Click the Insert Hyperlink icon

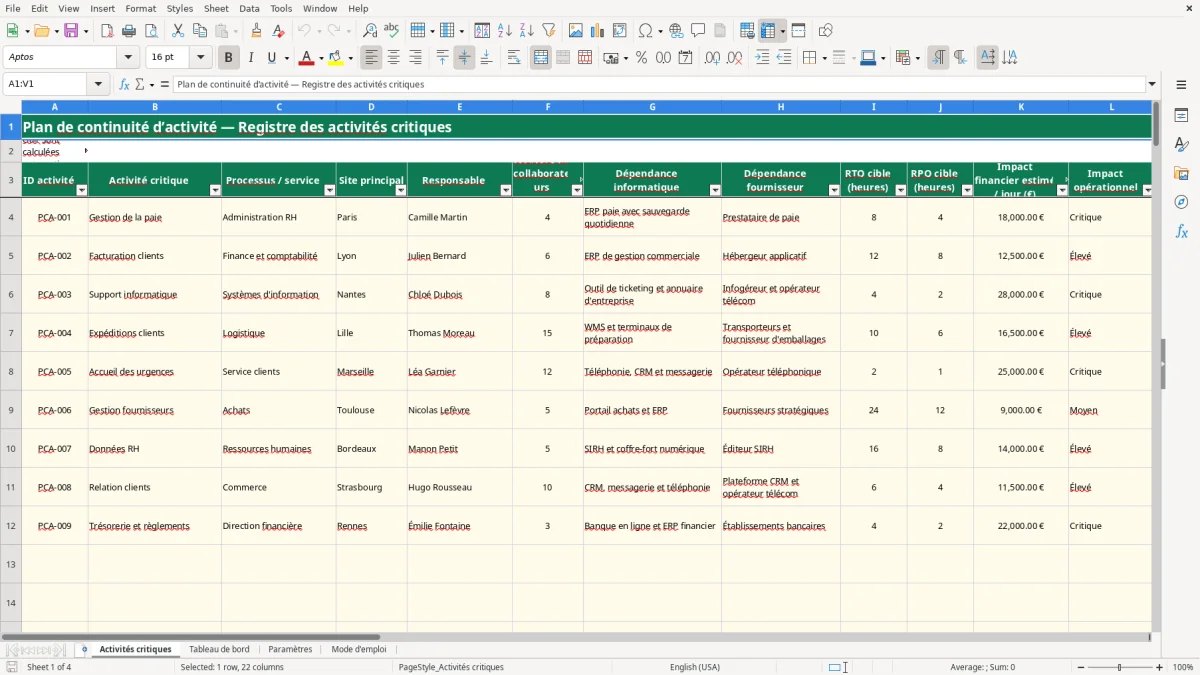pos(676,31)
